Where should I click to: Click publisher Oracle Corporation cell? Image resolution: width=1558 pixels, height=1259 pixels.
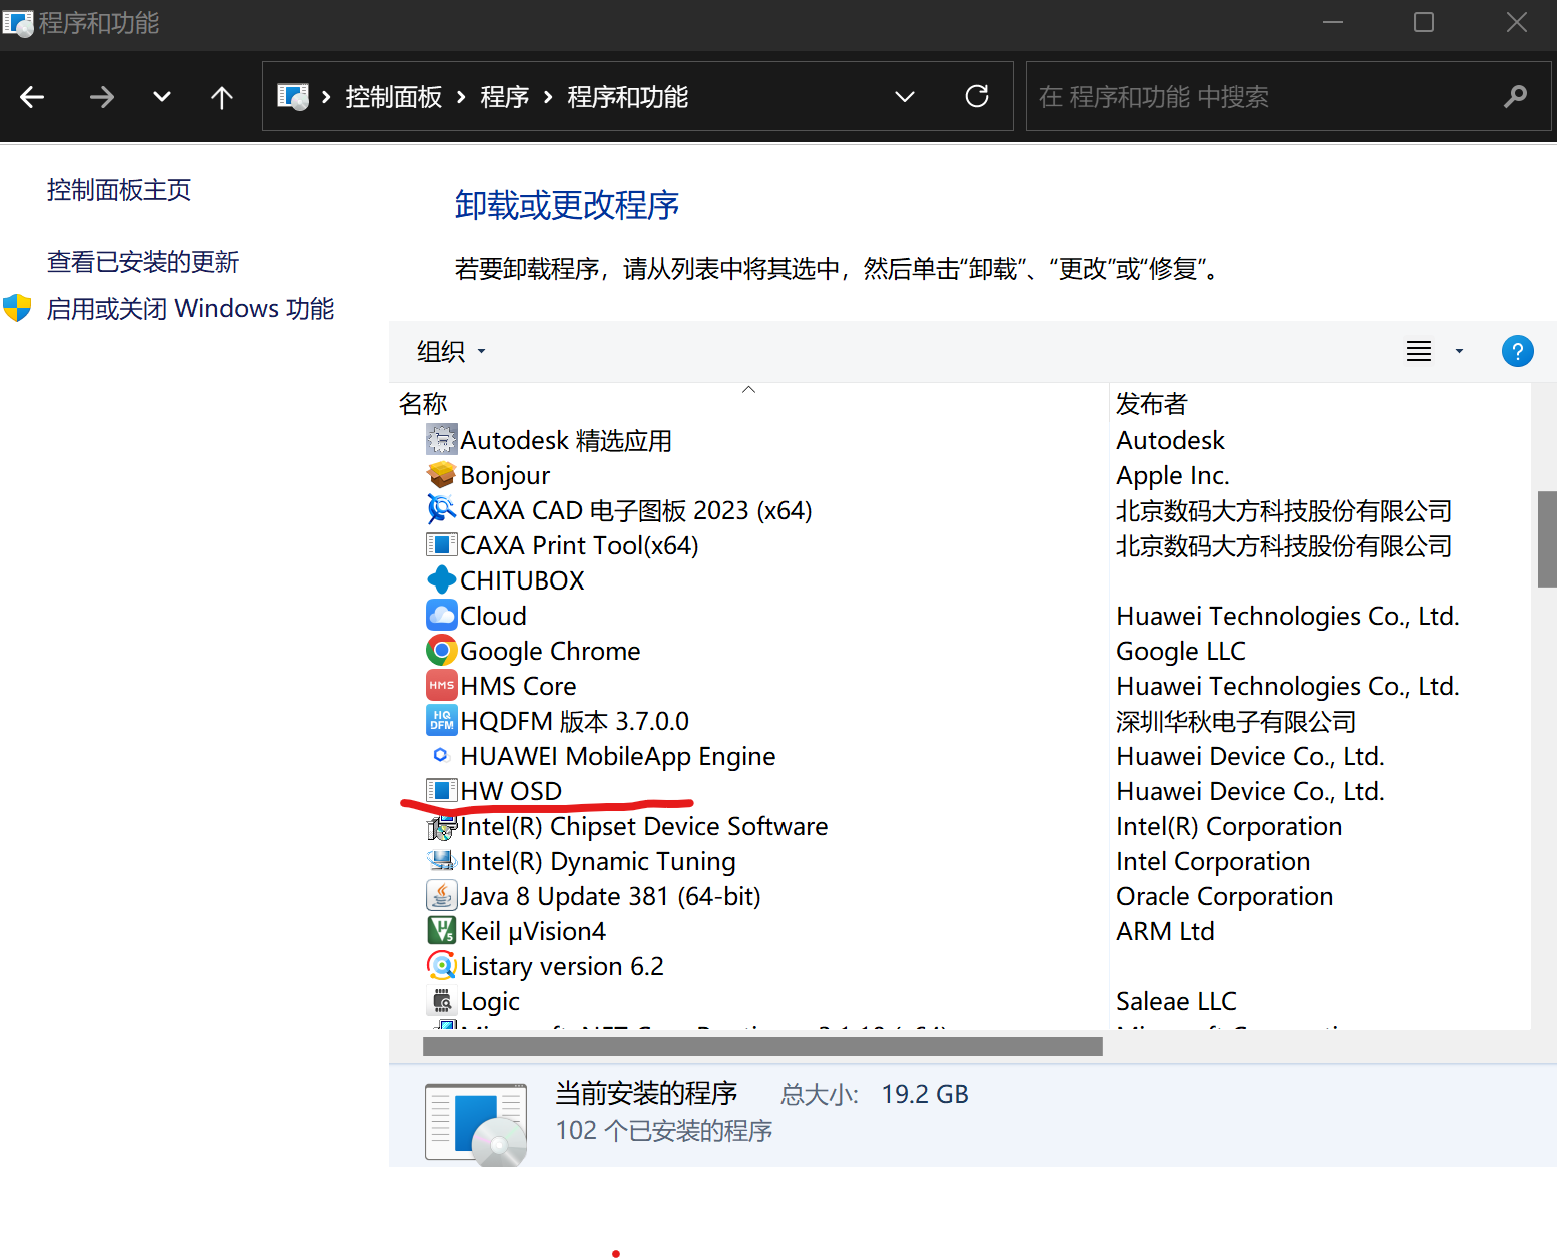(1225, 896)
